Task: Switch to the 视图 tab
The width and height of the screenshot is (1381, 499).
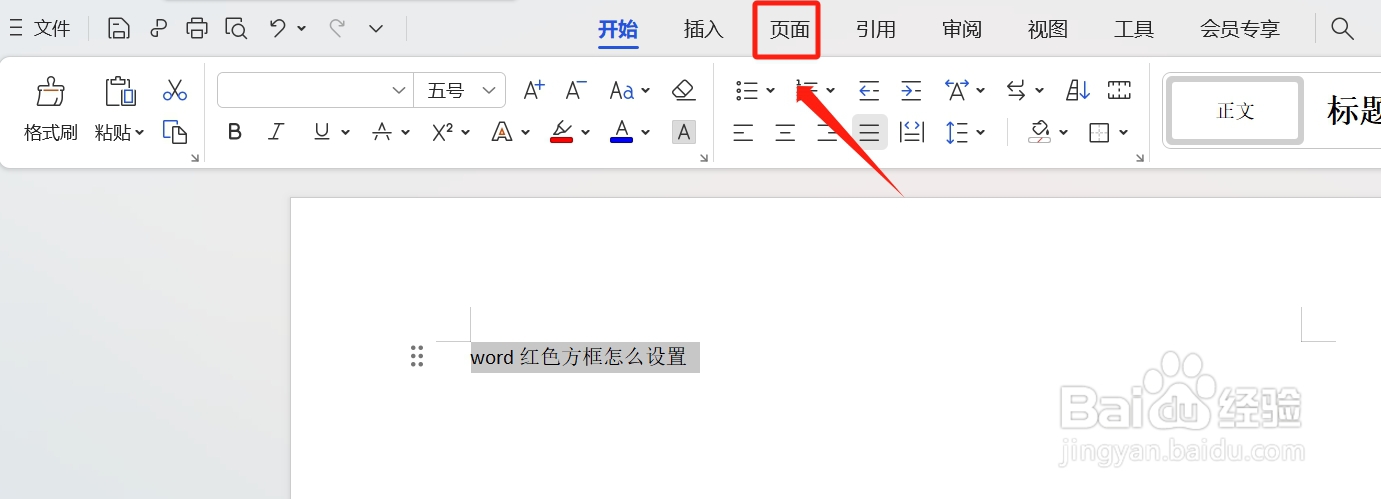Action: [x=1048, y=29]
